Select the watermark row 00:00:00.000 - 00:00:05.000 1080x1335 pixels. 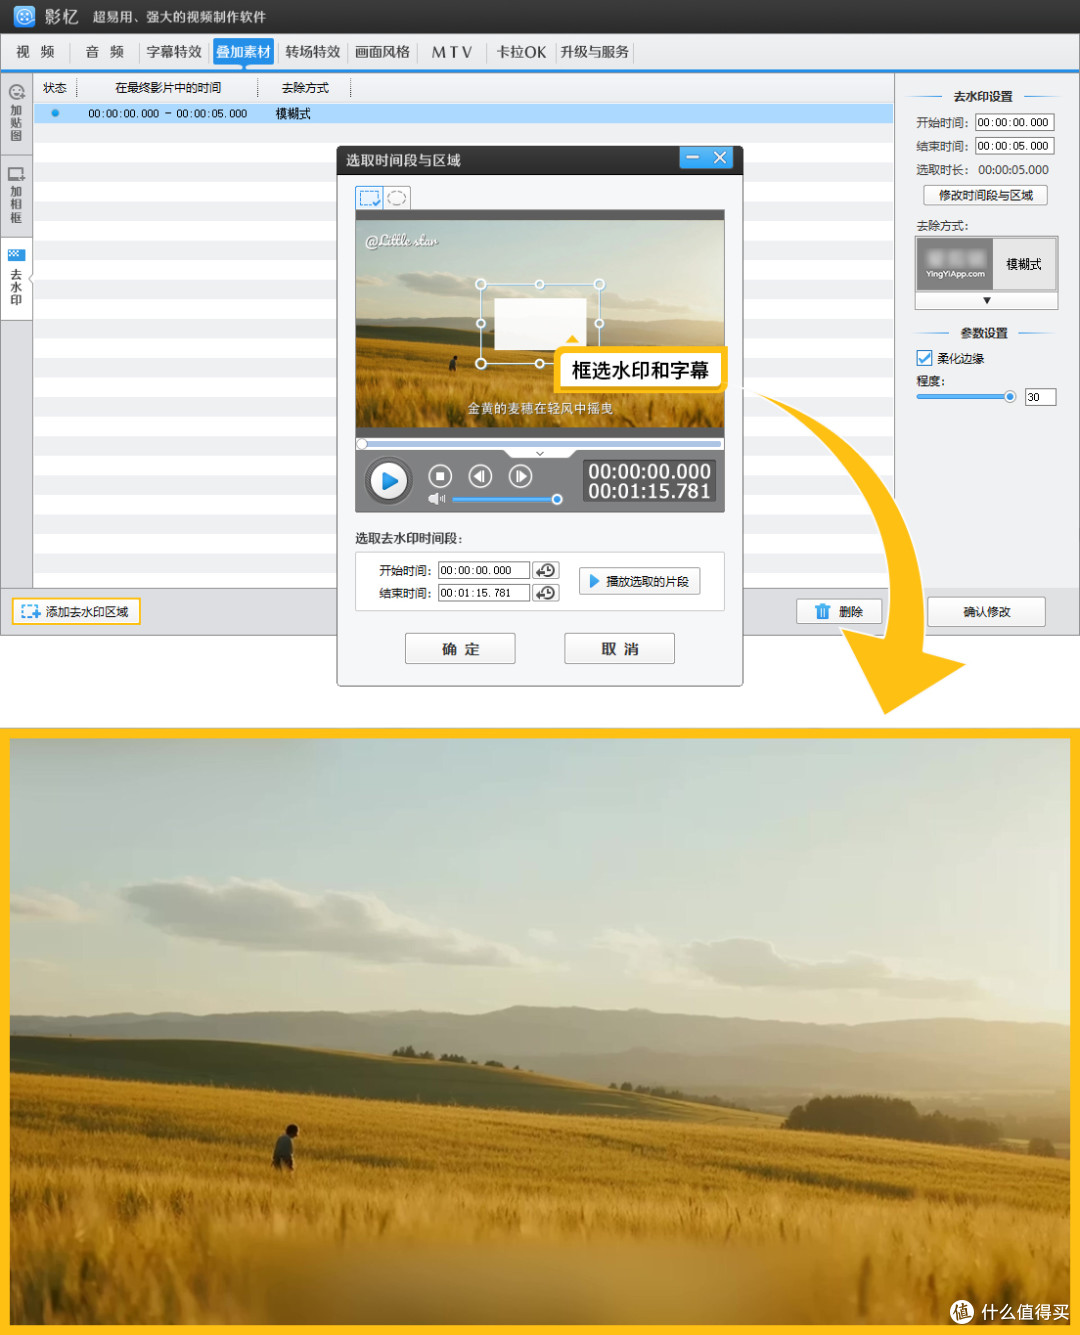[463, 114]
